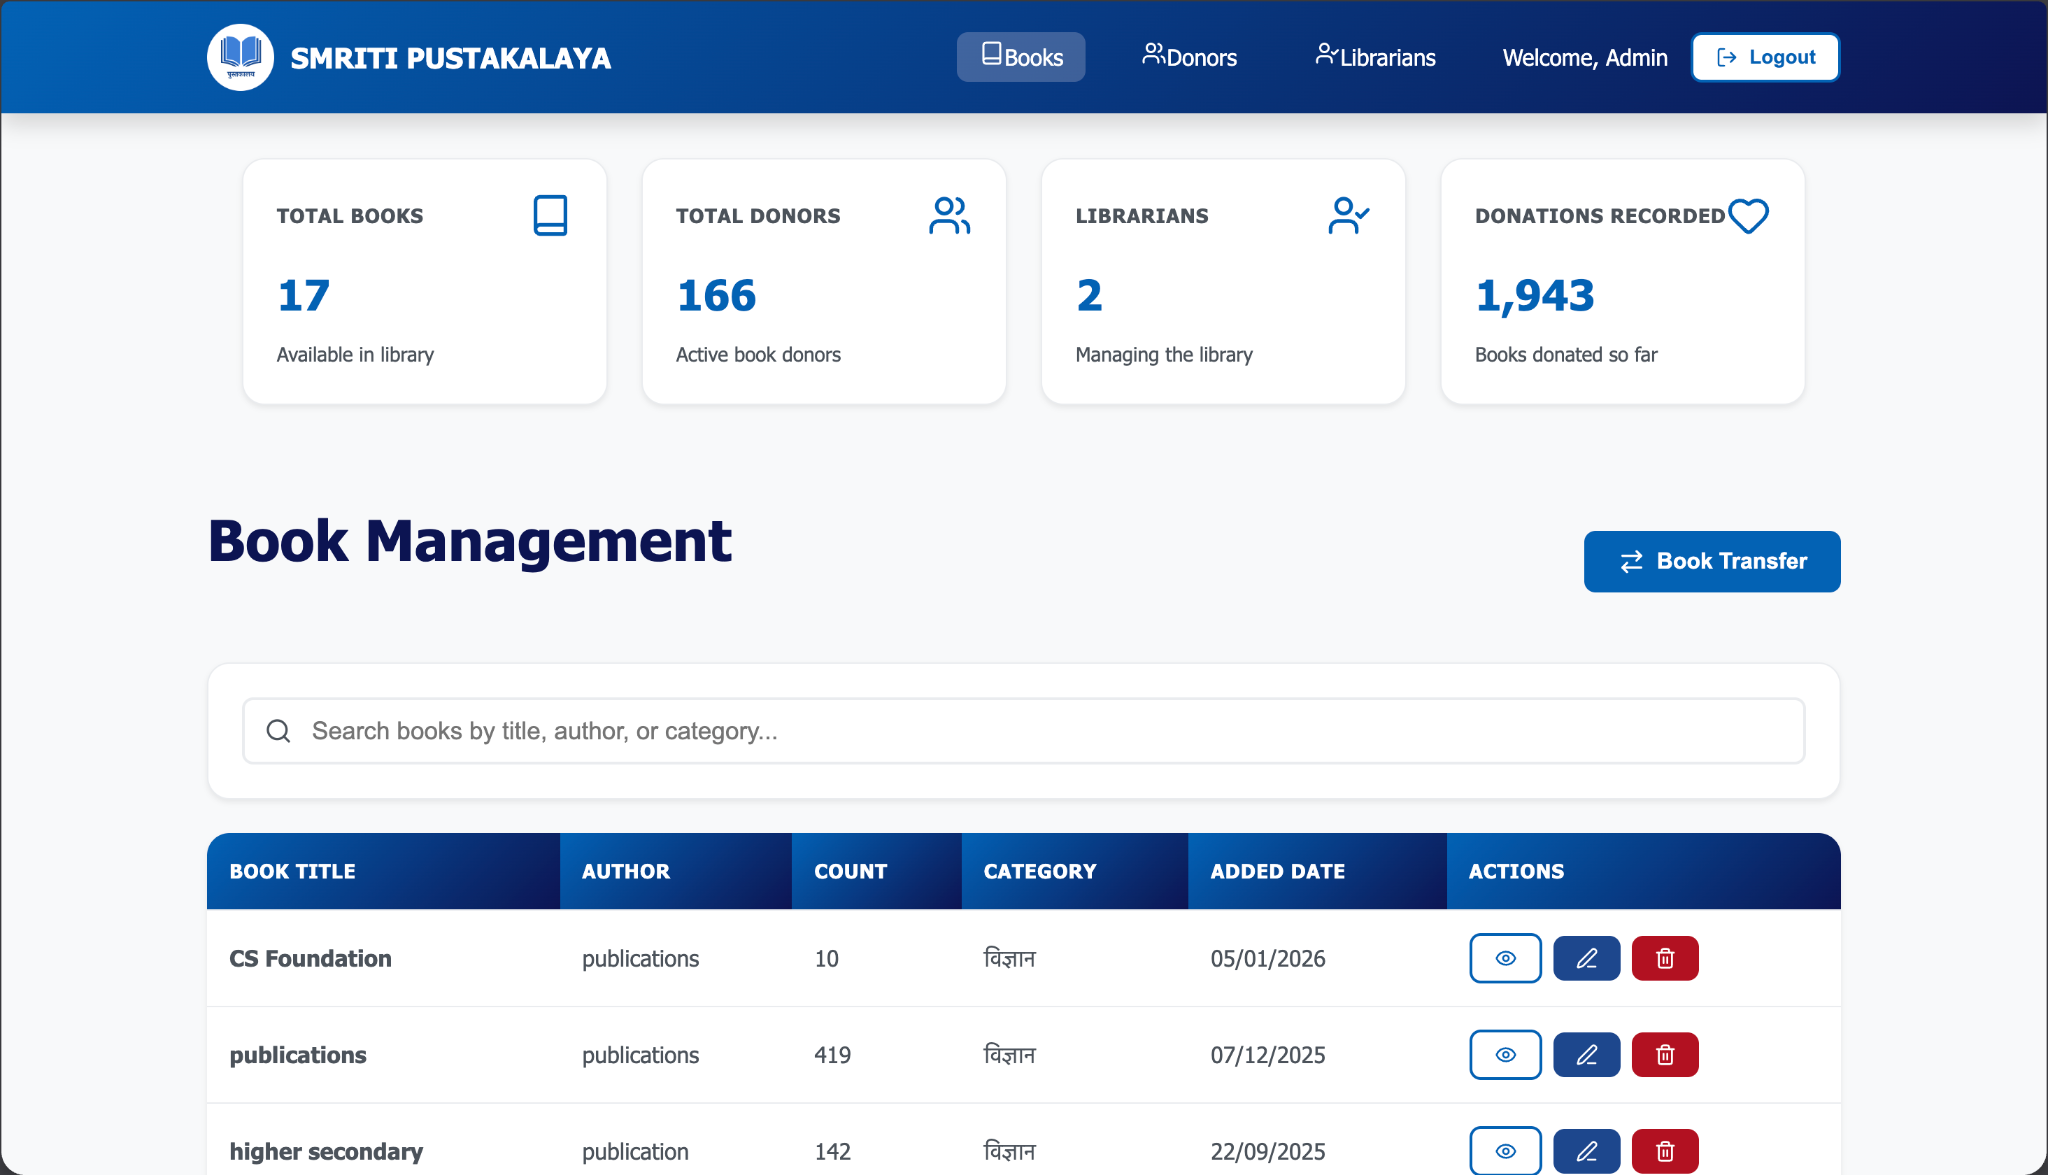Open the Book Transfer dialog
The image size is (2048, 1175).
pos(1712,561)
